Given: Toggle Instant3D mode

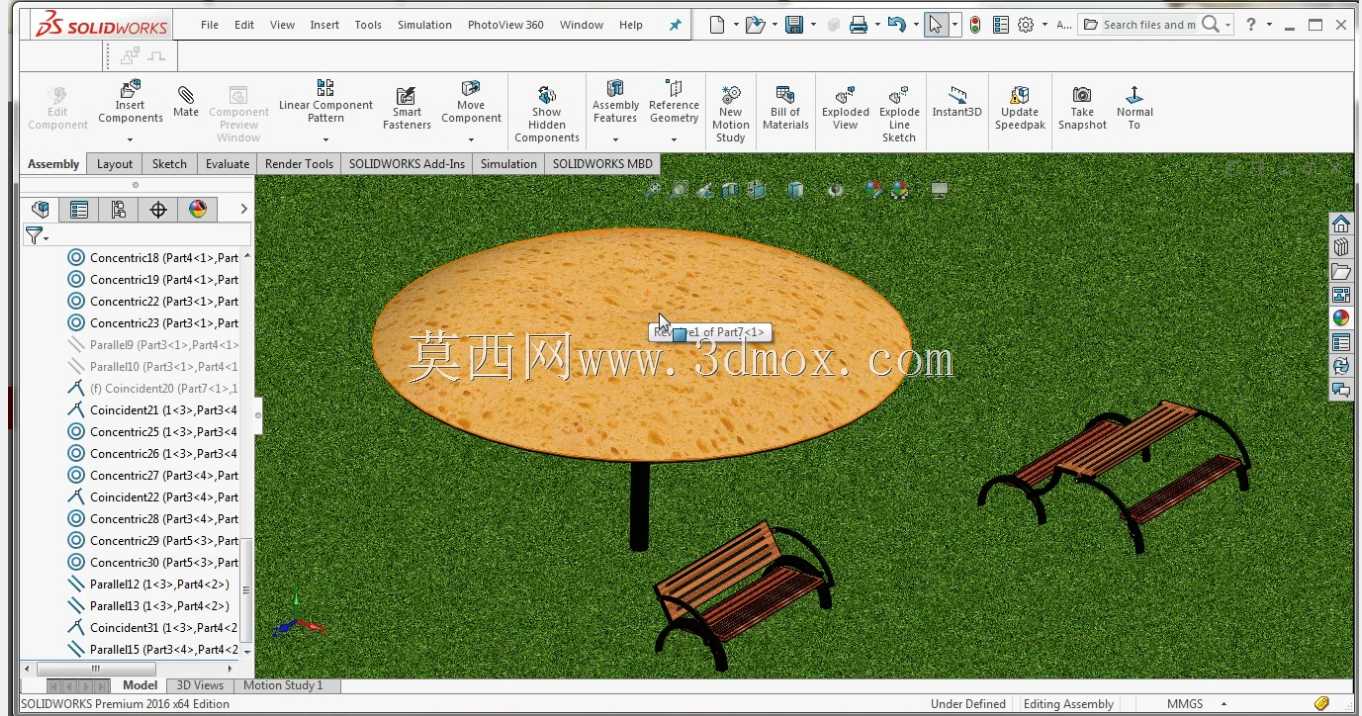Looking at the screenshot, I should 957,102.
